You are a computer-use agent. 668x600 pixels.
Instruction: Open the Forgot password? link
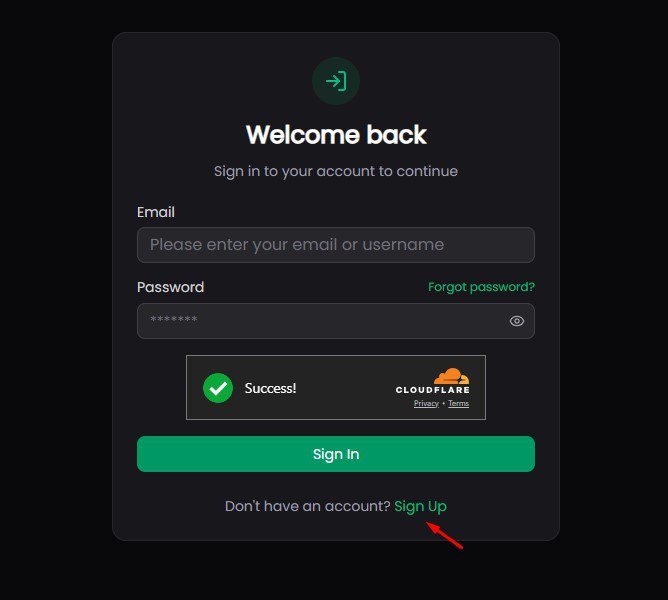point(481,287)
